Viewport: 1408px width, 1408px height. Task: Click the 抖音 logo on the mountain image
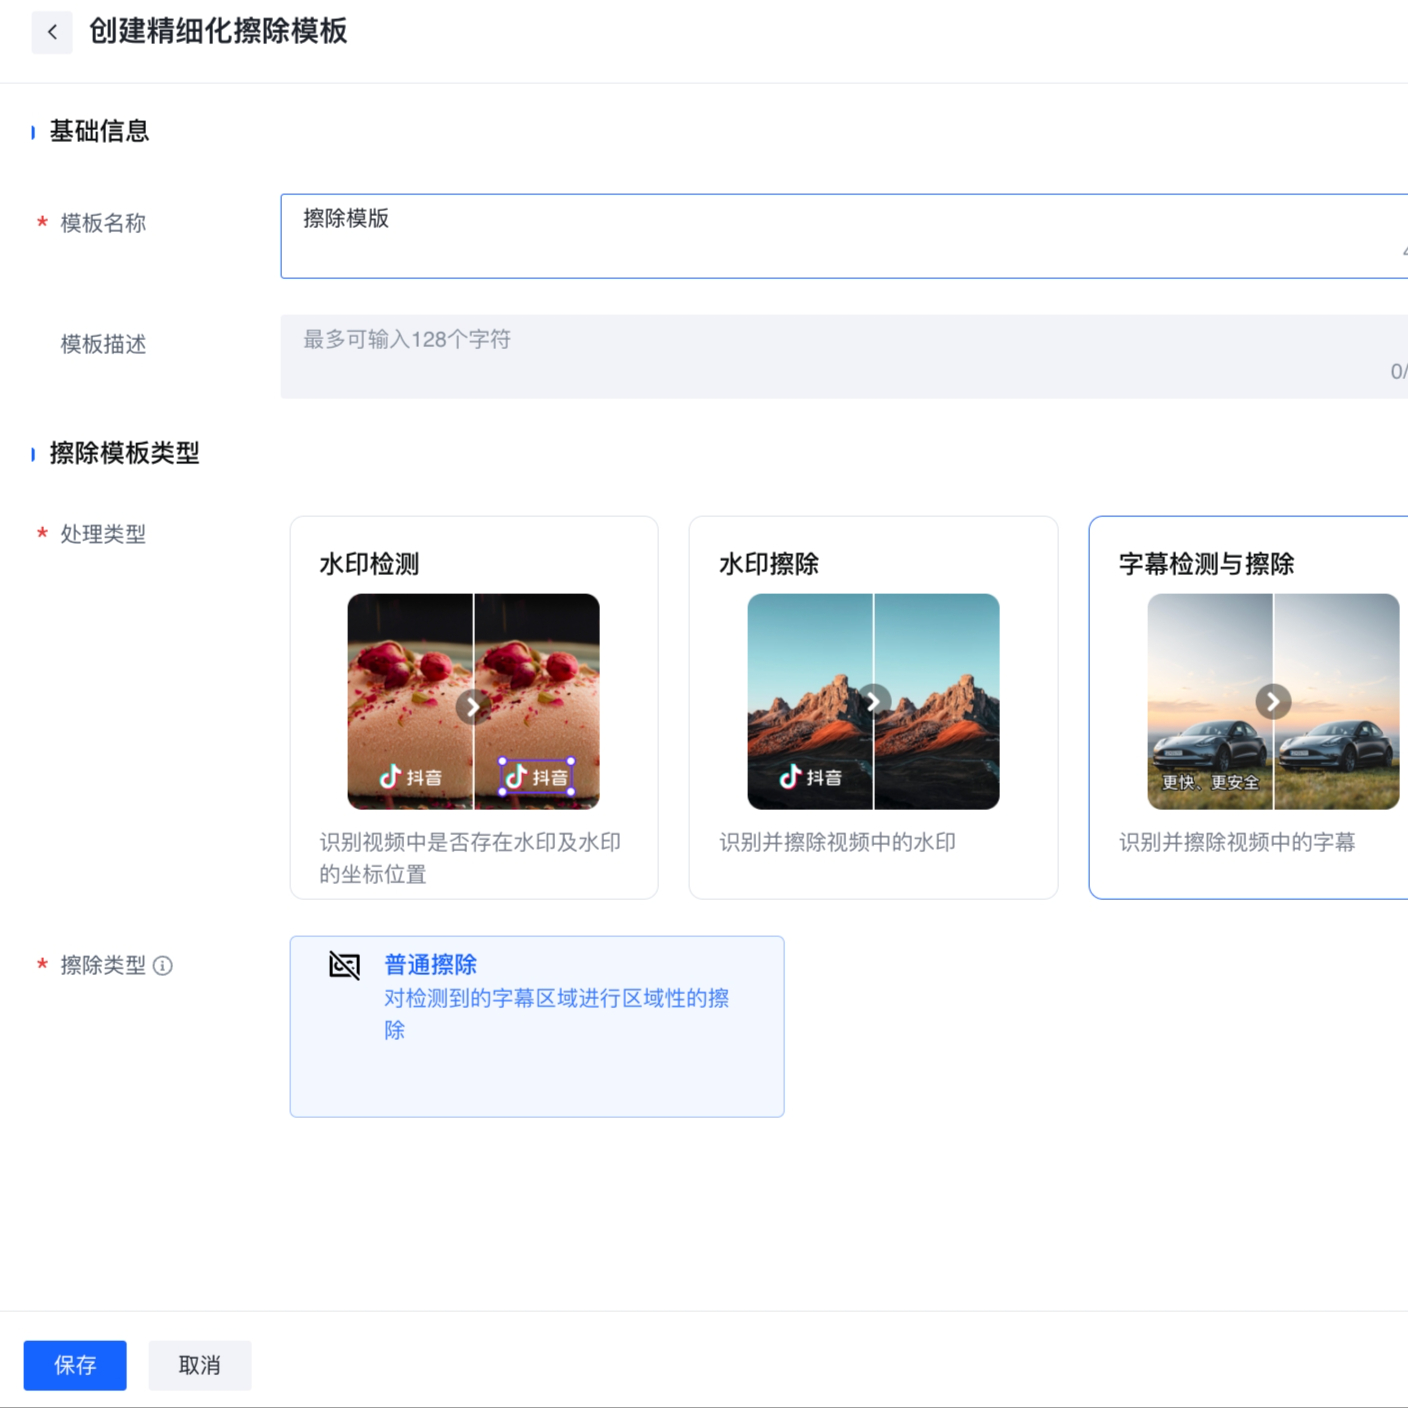pyautogui.click(x=811, y=777)
